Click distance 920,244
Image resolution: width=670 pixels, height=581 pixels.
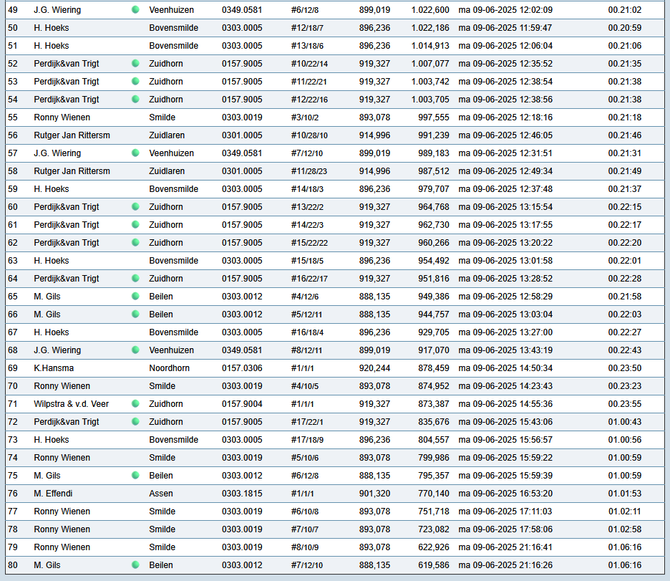(x=374, y=368)
